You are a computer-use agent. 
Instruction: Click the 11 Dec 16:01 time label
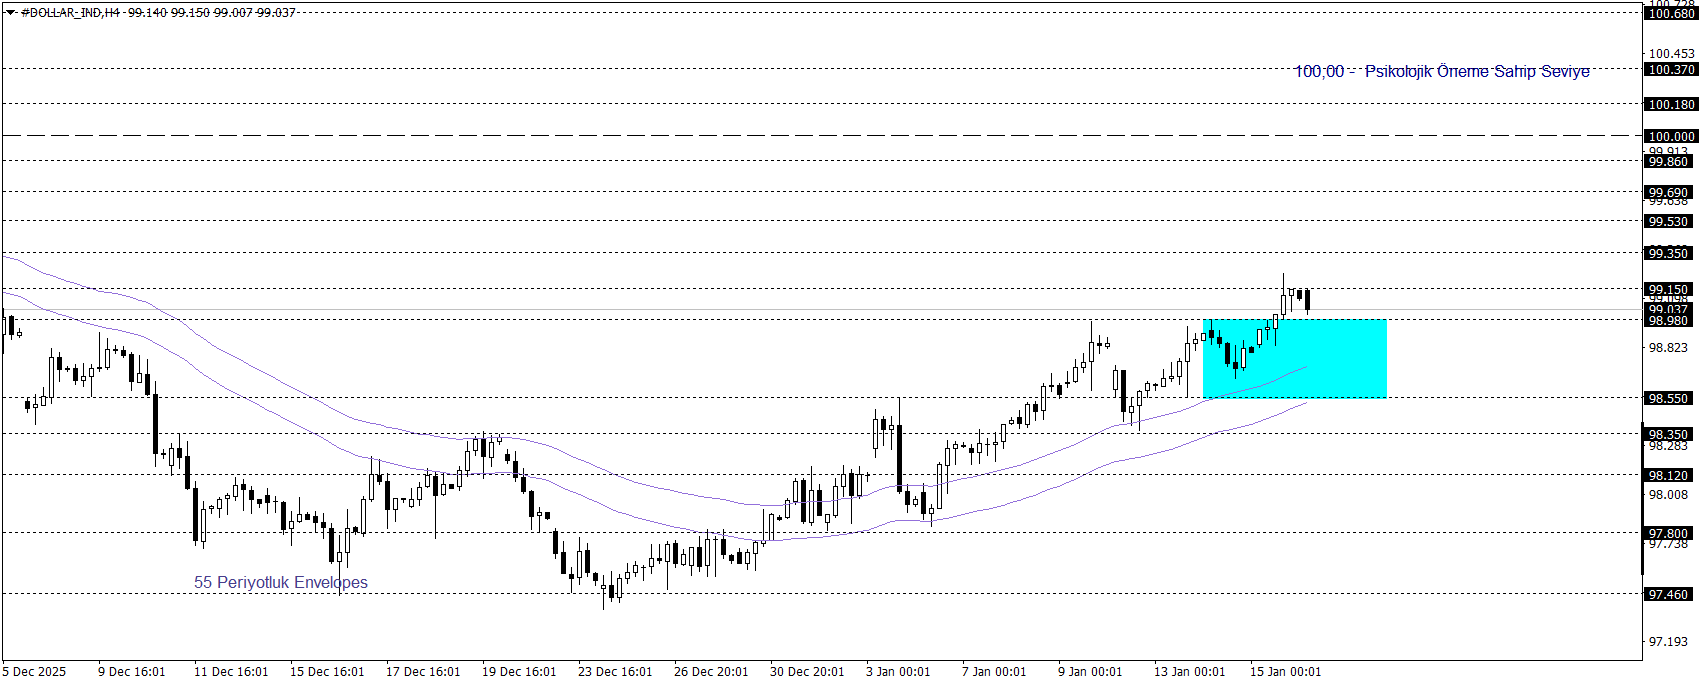tap(231, 671)
